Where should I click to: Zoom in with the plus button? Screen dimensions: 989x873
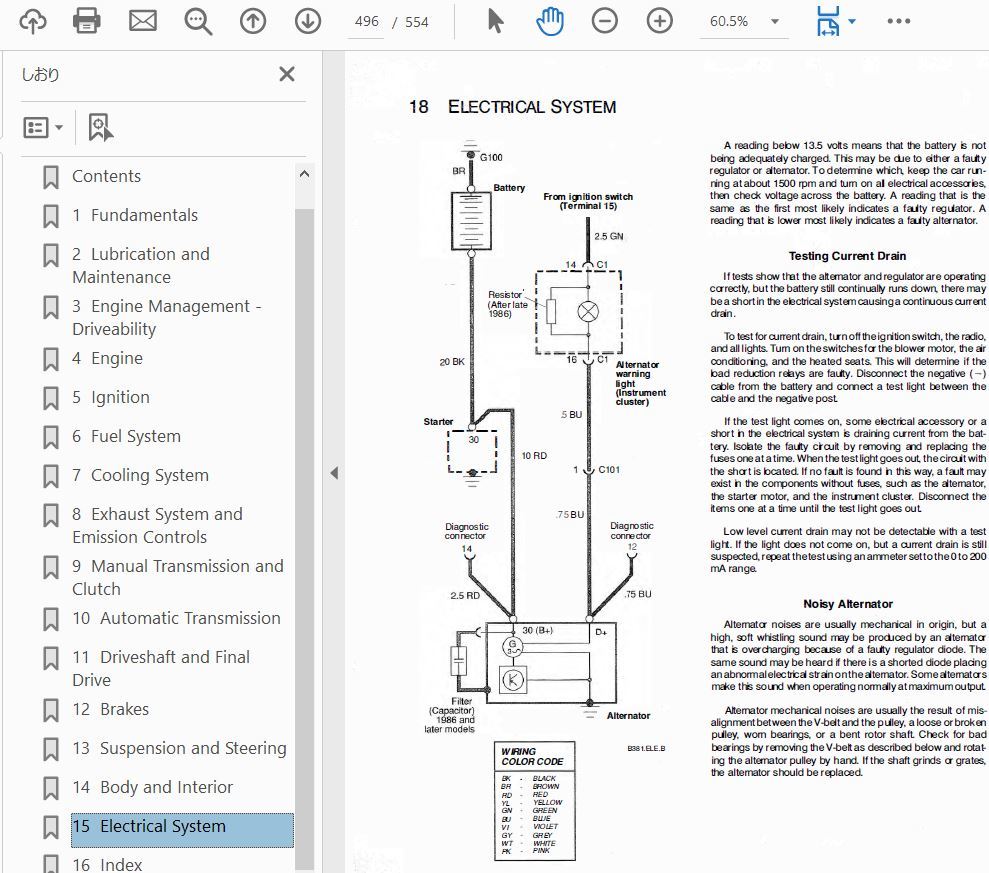(659, 21)
